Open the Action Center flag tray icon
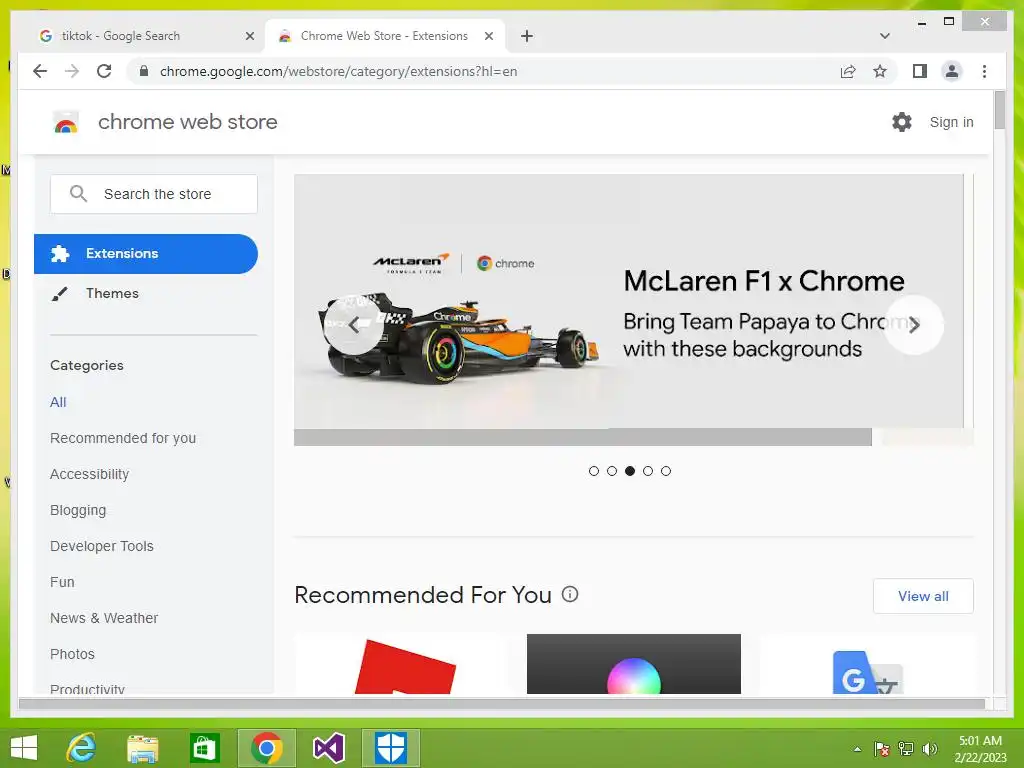Screen dimensions: 1024x768 point(882,749)
